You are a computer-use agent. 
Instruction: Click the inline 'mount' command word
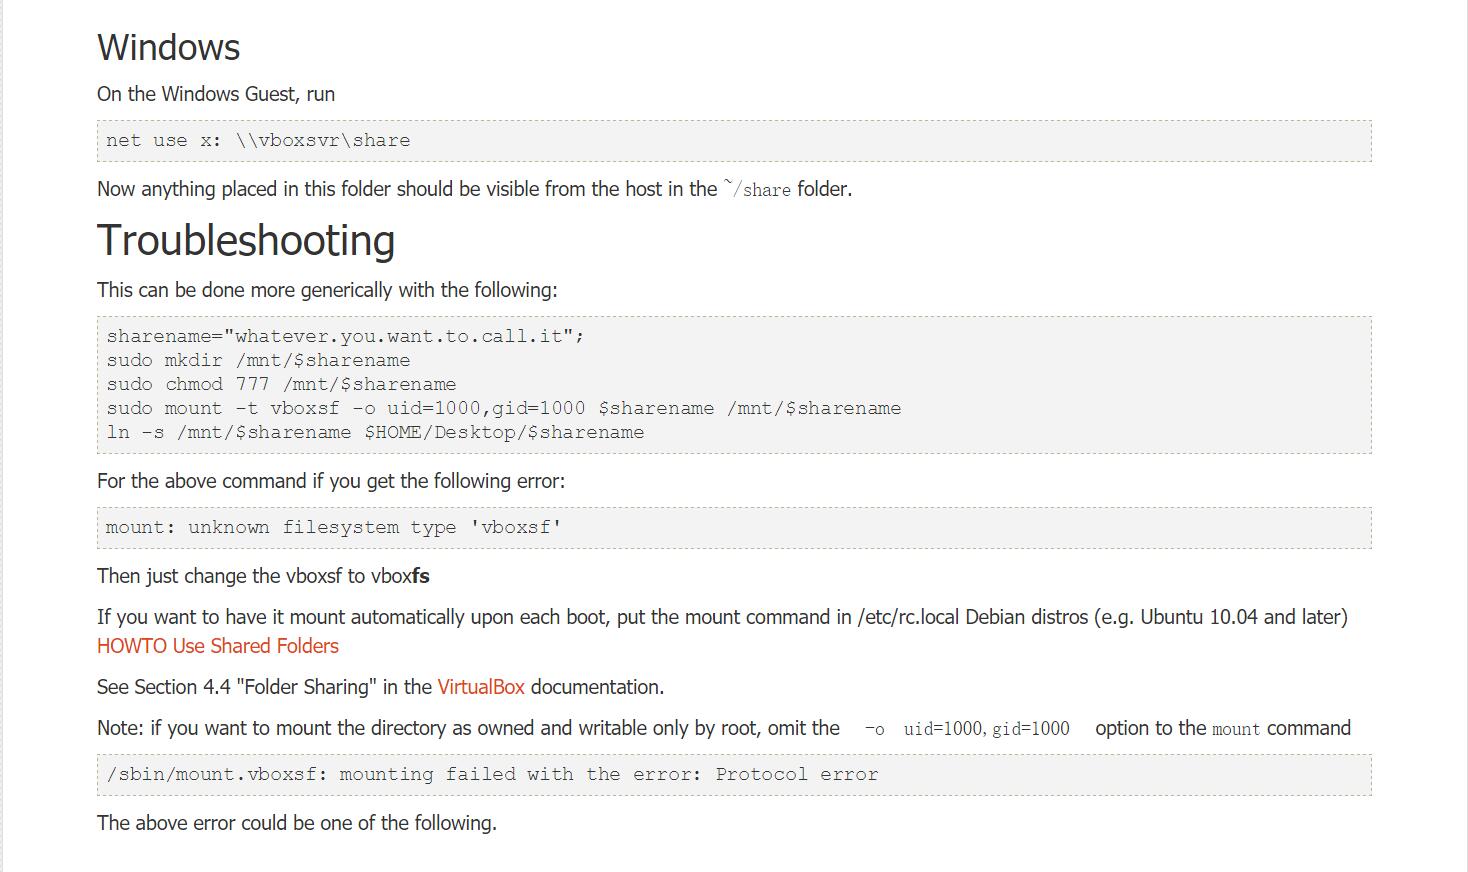1236,729
